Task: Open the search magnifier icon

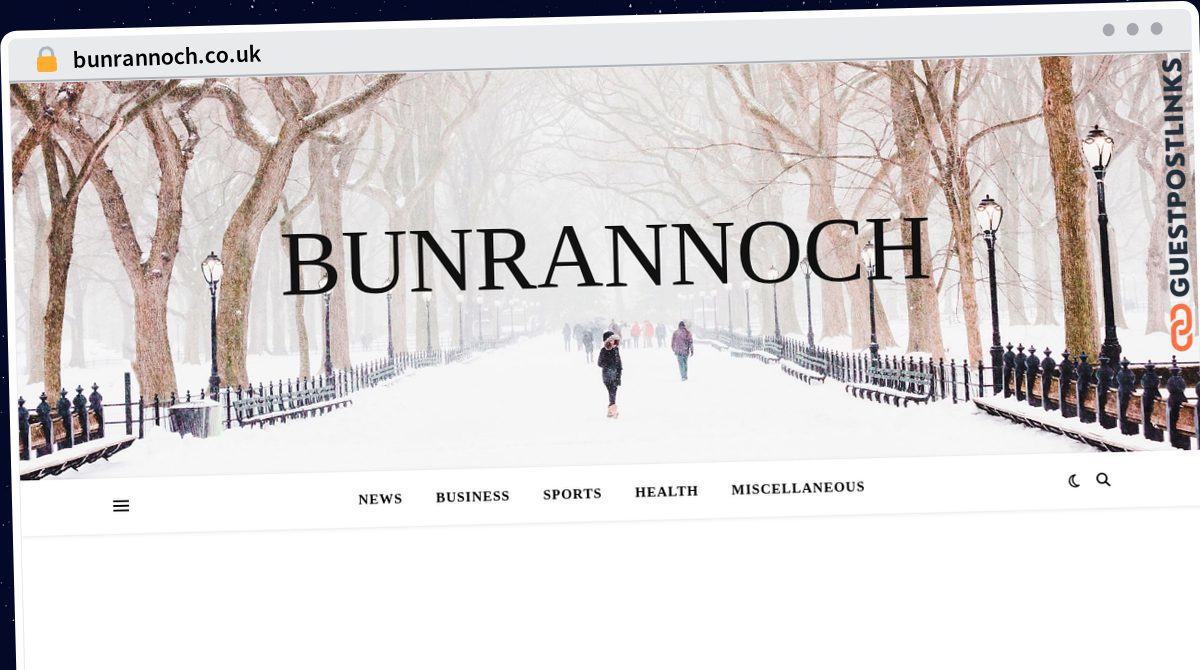Action: coord(1103,480)
